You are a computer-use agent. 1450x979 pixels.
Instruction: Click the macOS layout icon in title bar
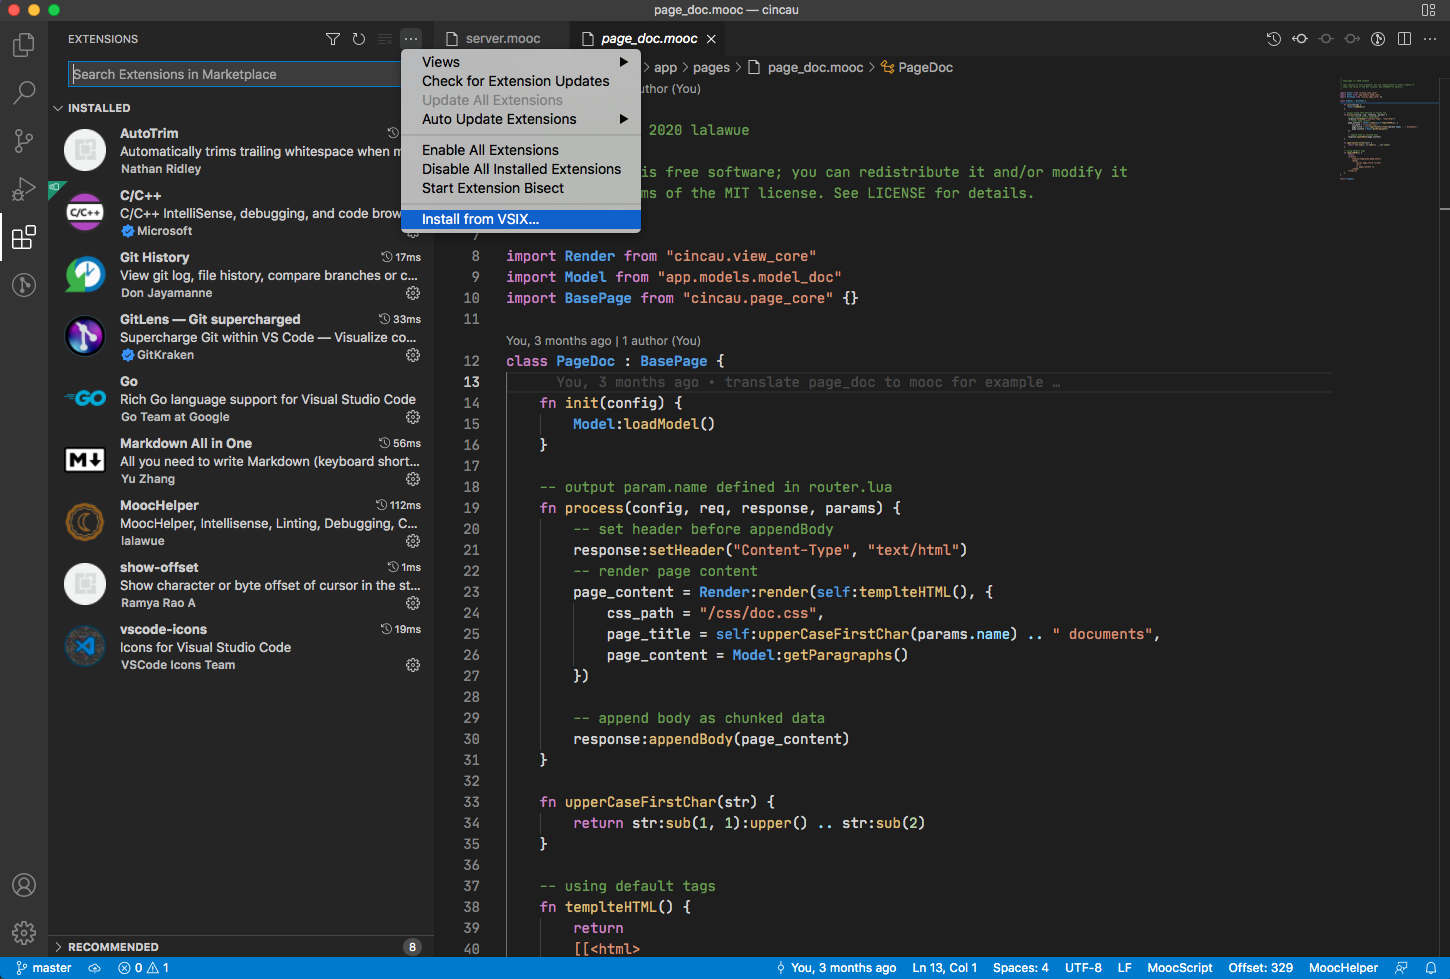[1428, 10]
